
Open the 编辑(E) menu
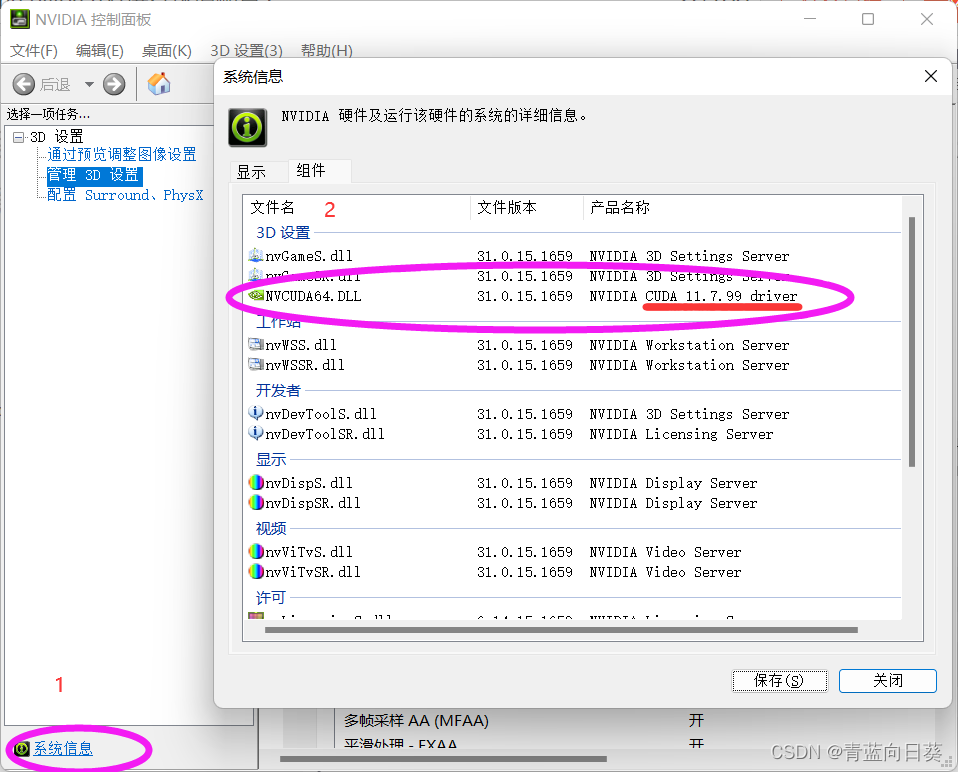click(x=100, y=51)
